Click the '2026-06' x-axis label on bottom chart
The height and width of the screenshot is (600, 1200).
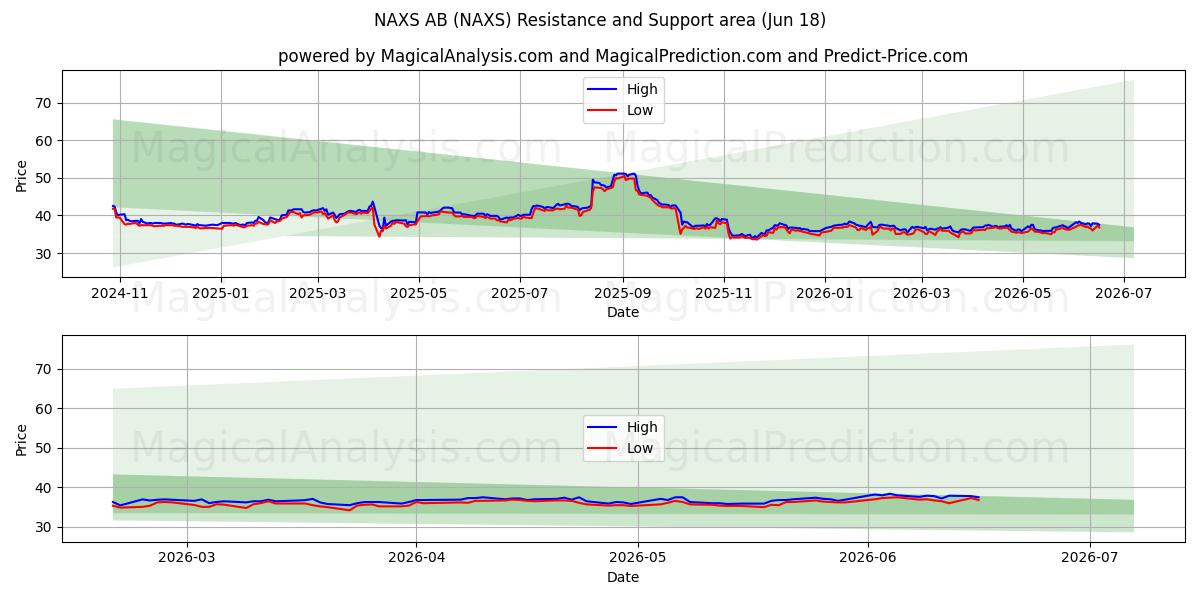(867, 560)
